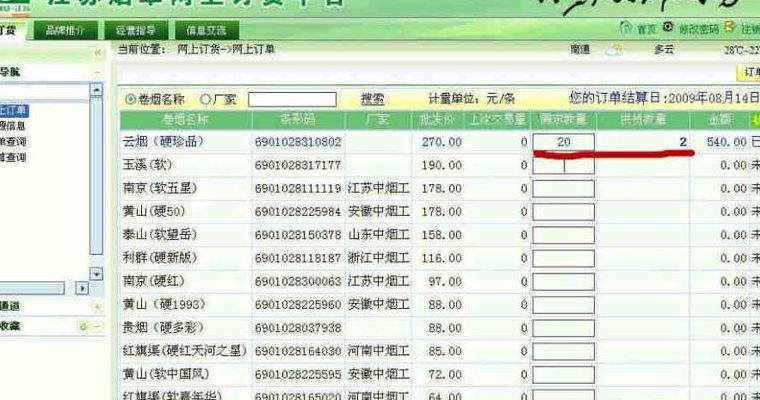This screenshot has width=760, height=400.
Task: Click the 利群(硬新版) product name
Action: tap(159, 258)
